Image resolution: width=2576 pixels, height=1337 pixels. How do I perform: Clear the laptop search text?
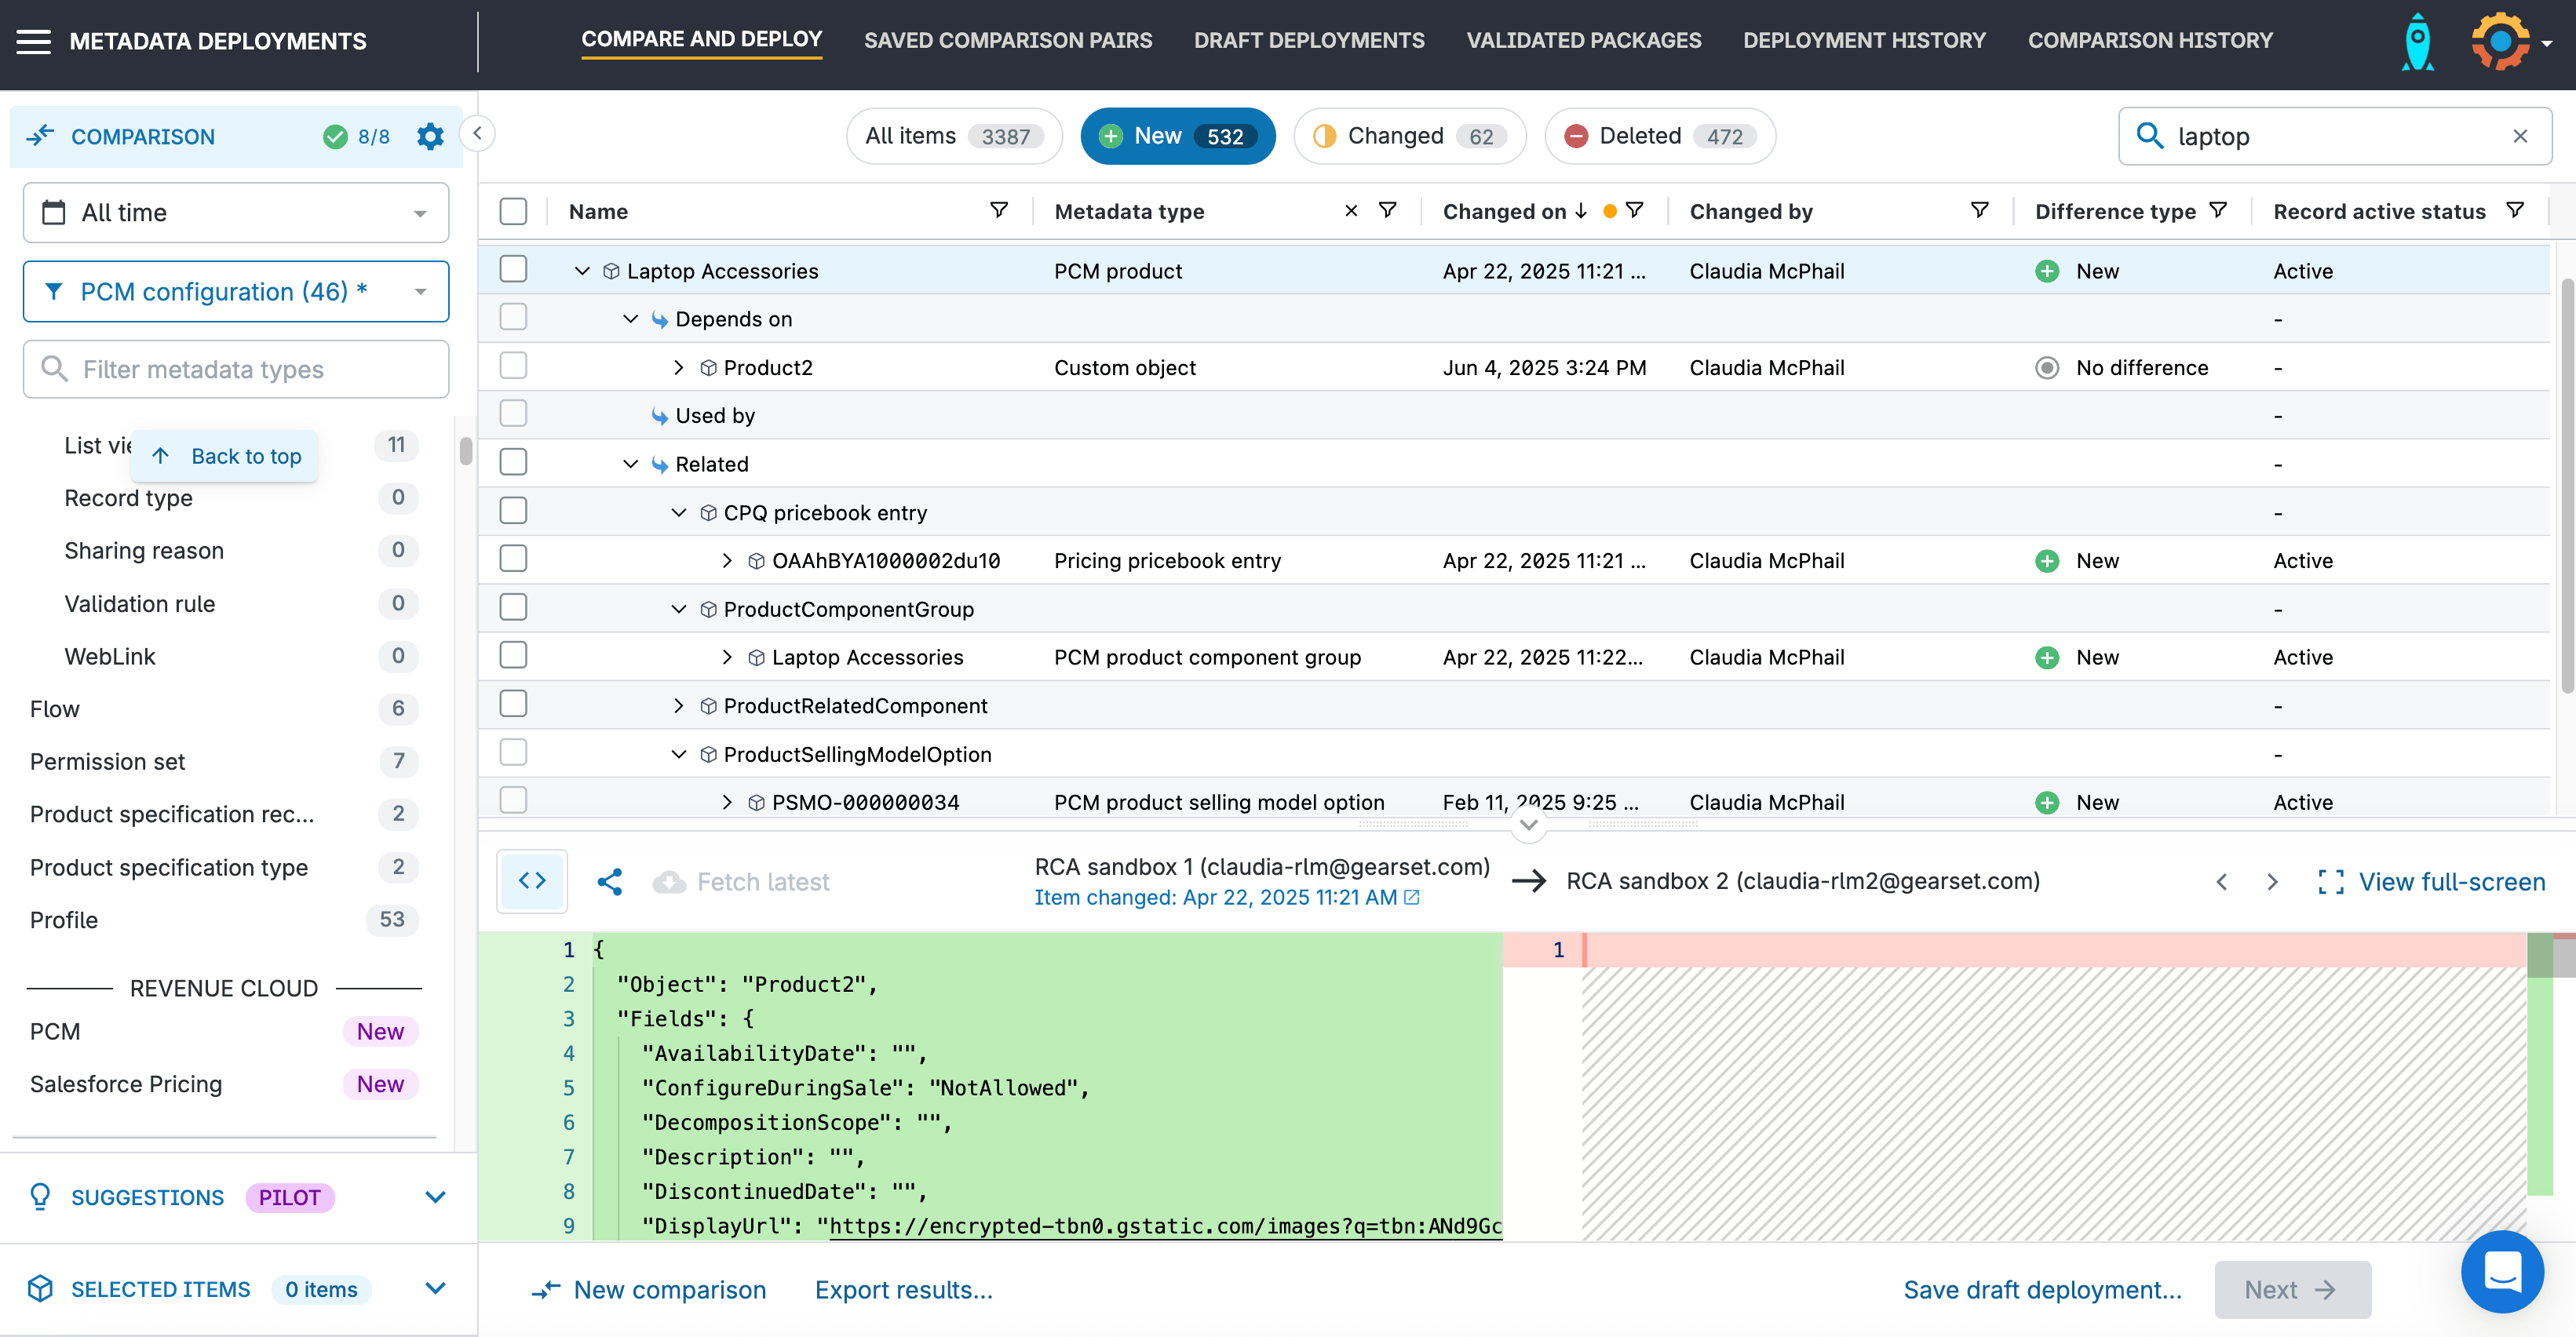point(2520,136)
